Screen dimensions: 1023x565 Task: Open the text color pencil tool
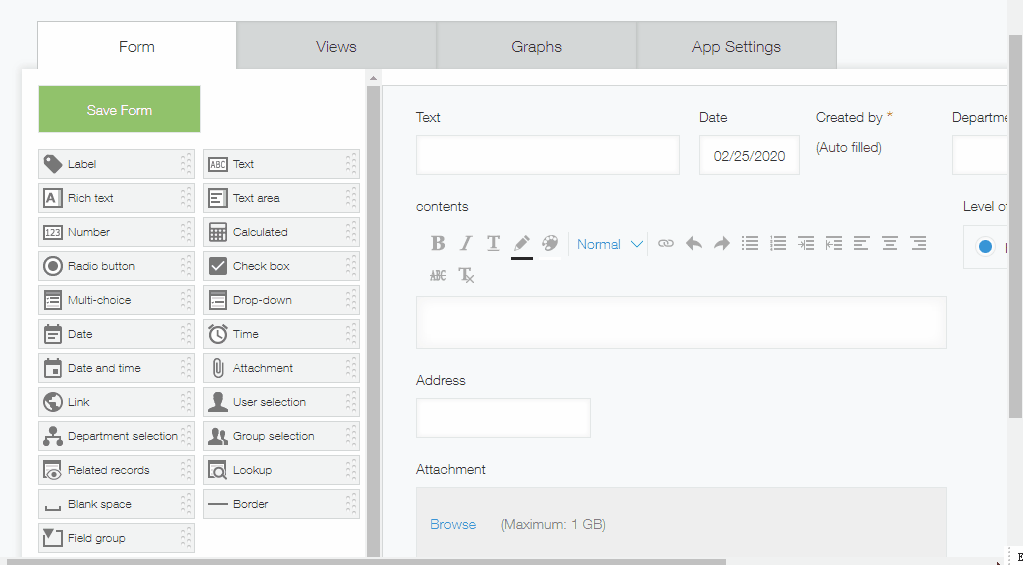[521, 245]
